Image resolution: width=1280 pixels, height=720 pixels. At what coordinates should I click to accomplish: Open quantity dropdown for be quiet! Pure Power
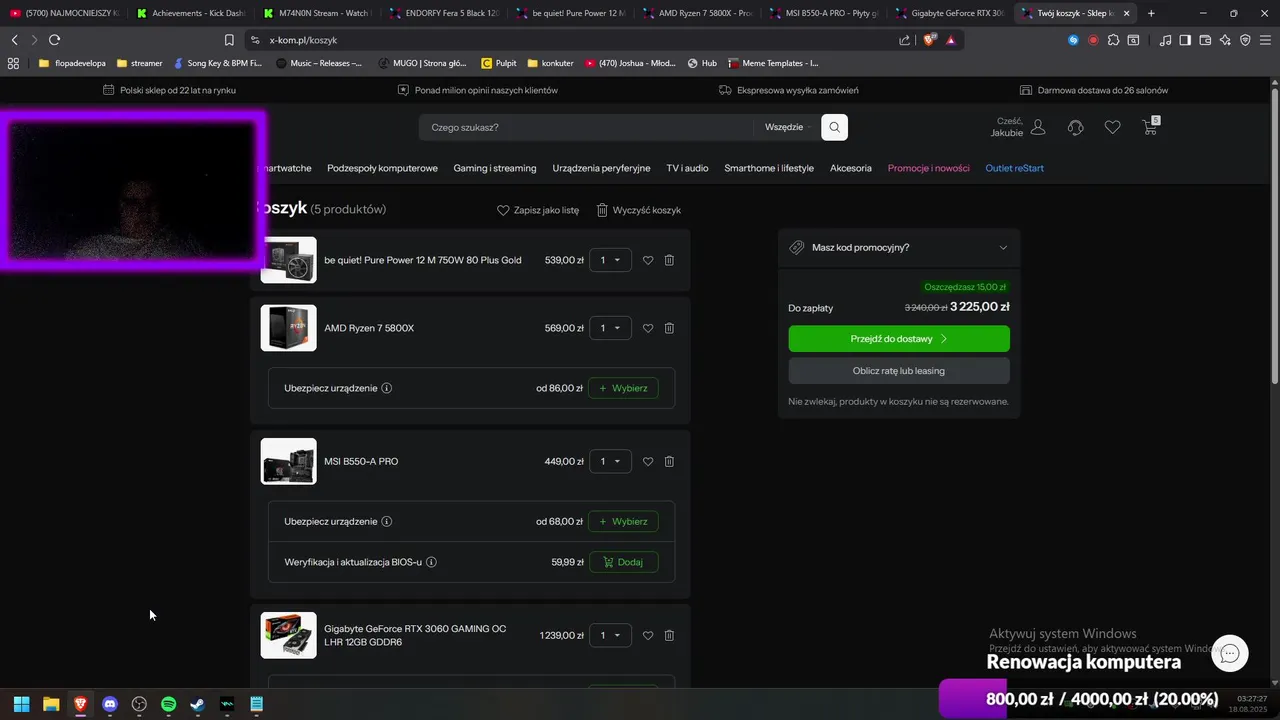click(x=610, y=260)
